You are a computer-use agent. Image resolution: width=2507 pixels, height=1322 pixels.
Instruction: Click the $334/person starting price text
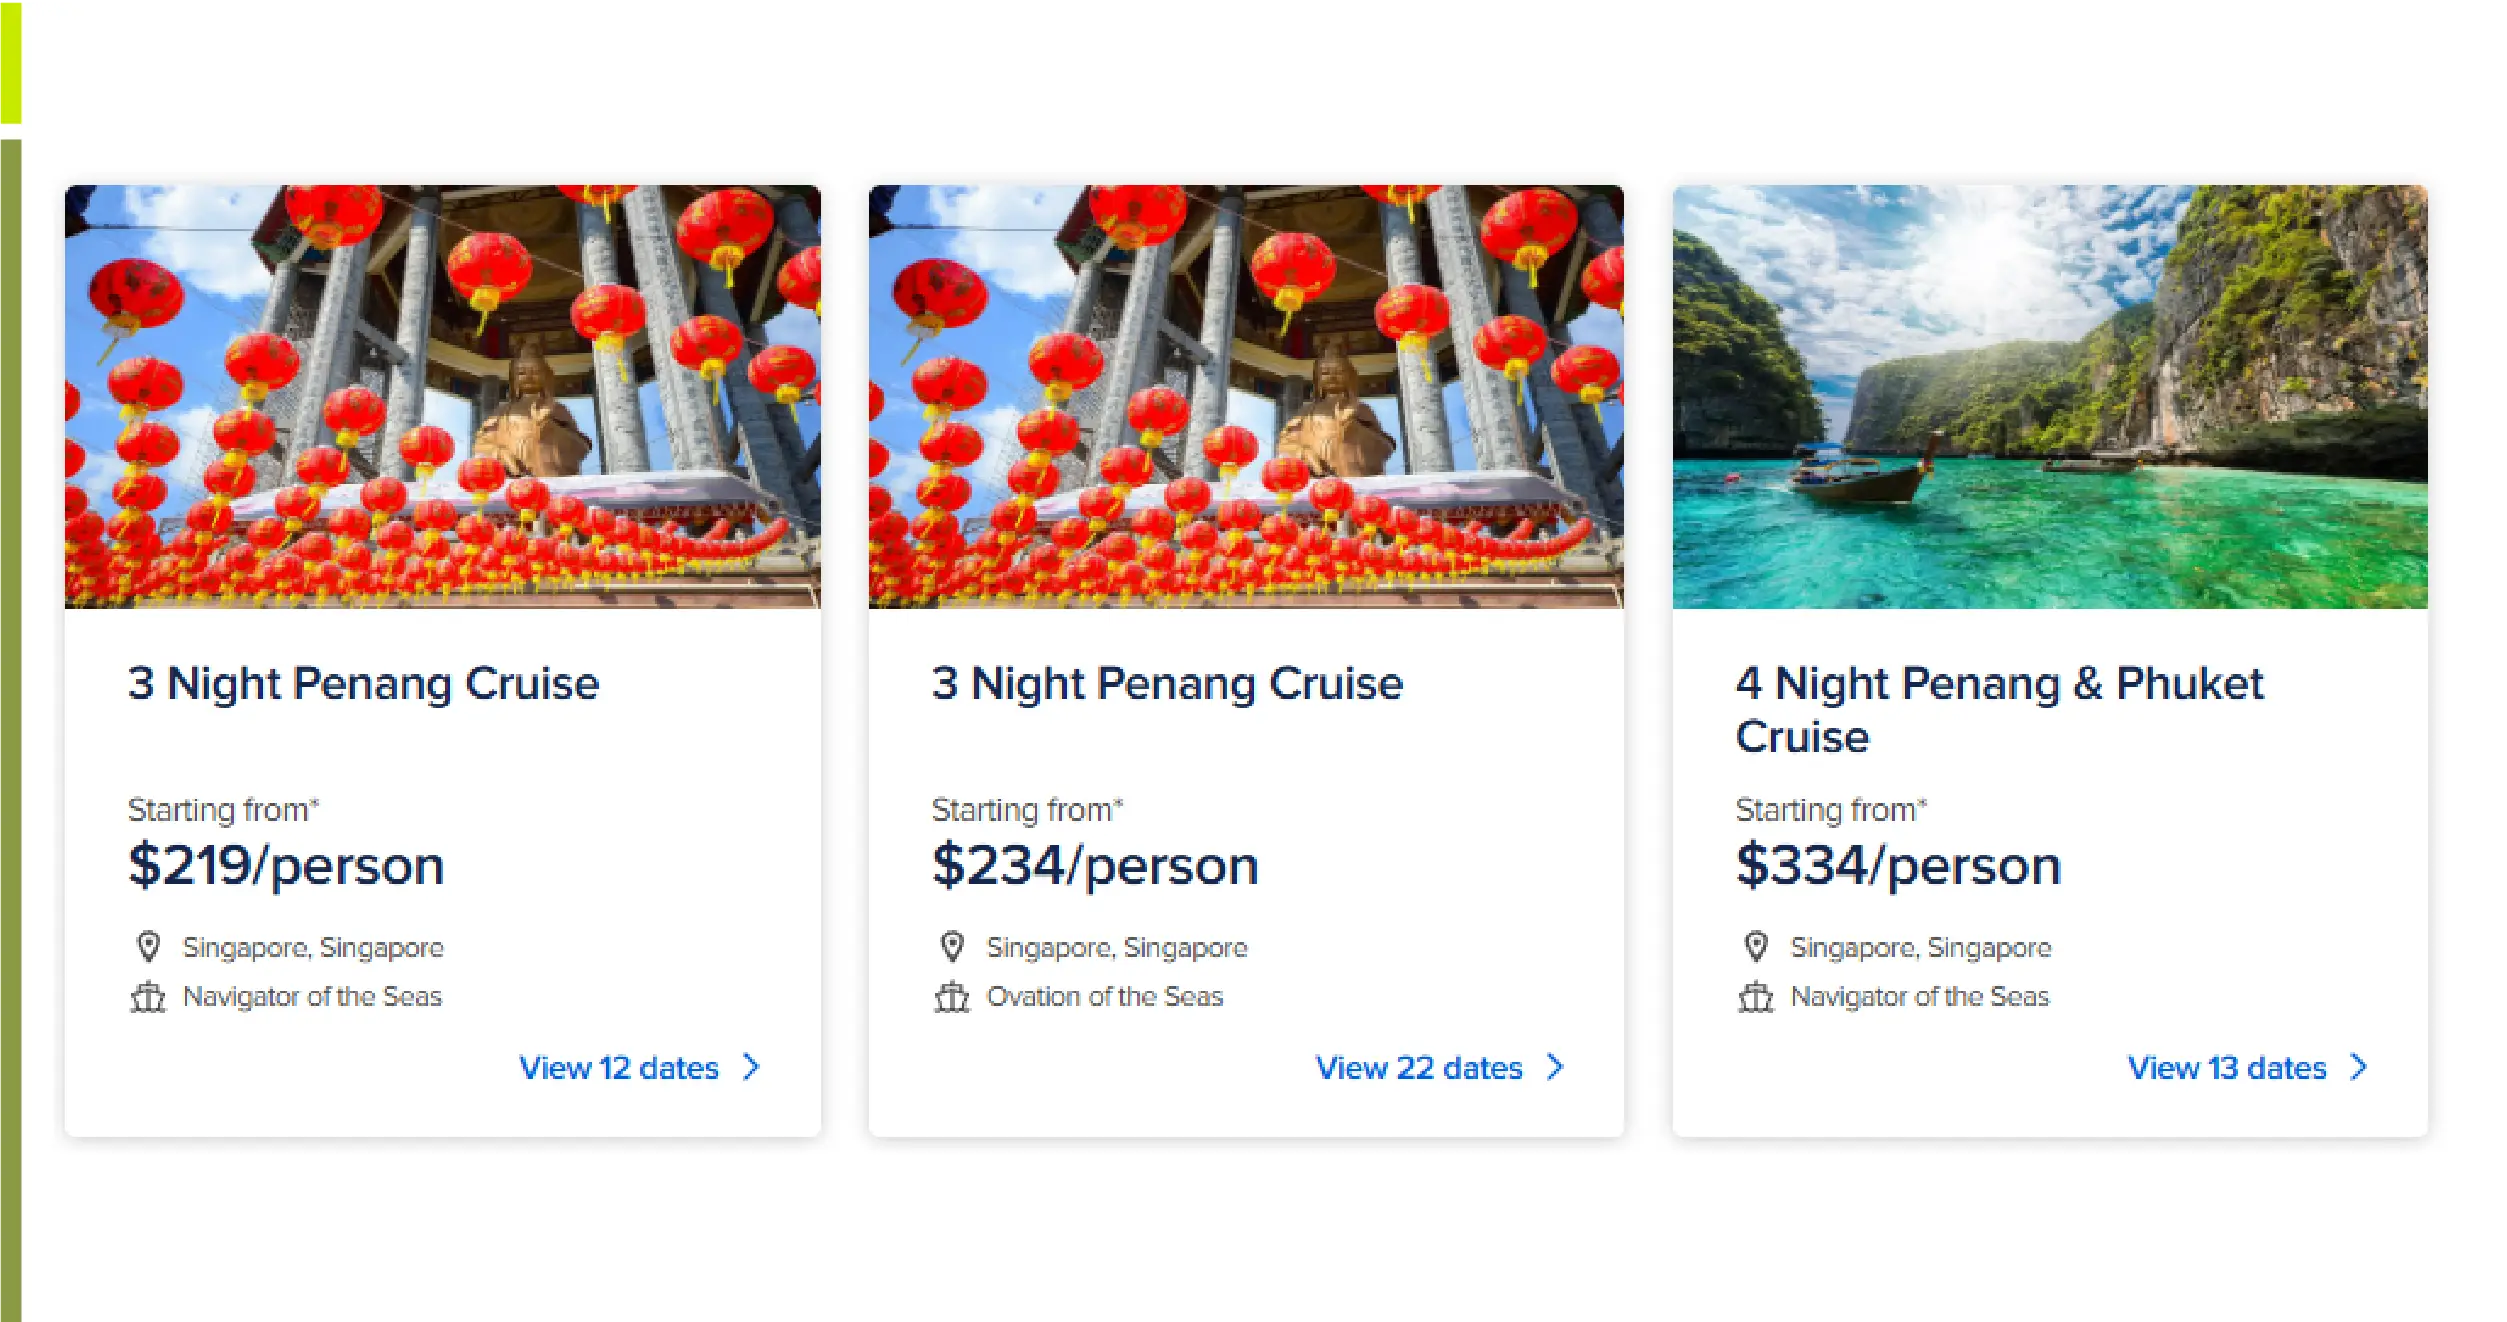click(1898, 864)
